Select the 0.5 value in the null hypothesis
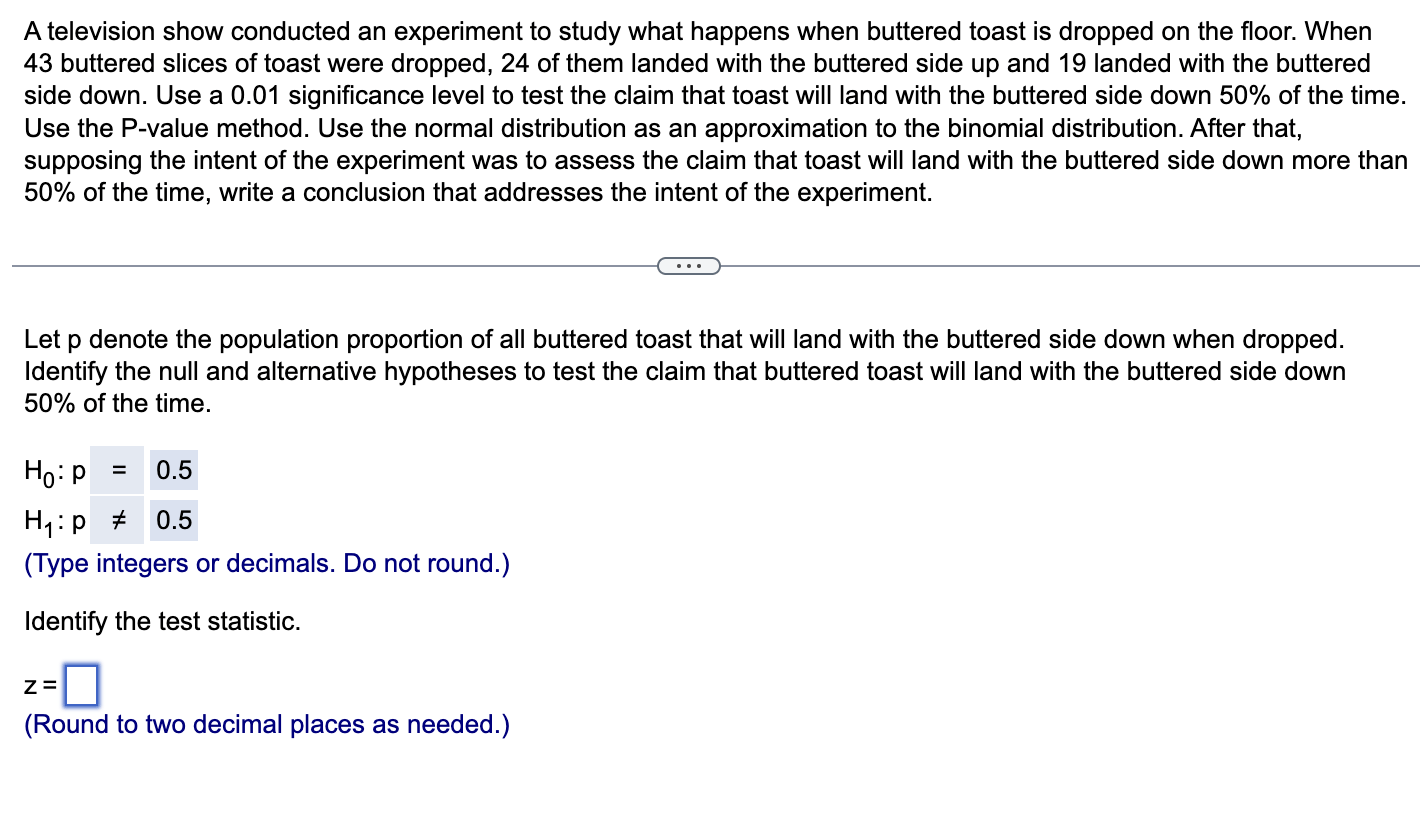The height and width of the screenshot is (822, 1420). (173, 470)
